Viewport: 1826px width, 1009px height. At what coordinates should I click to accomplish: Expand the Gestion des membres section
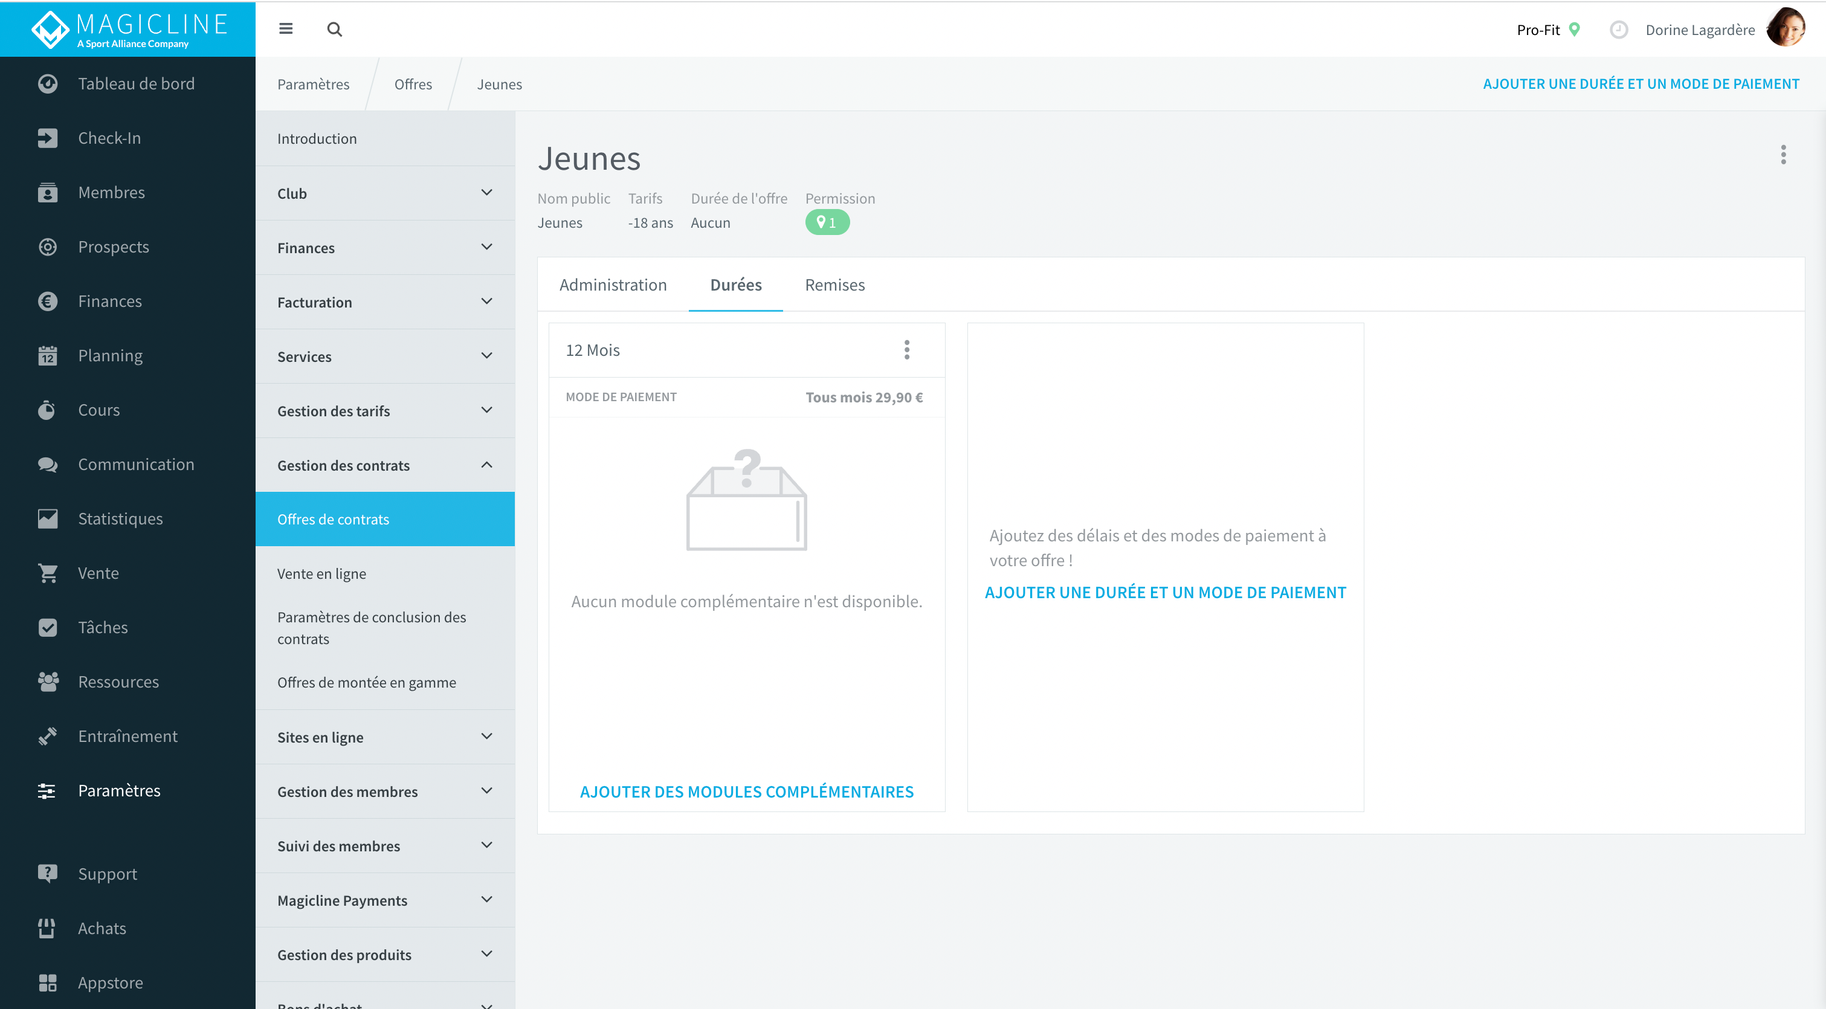coord(385,791)
